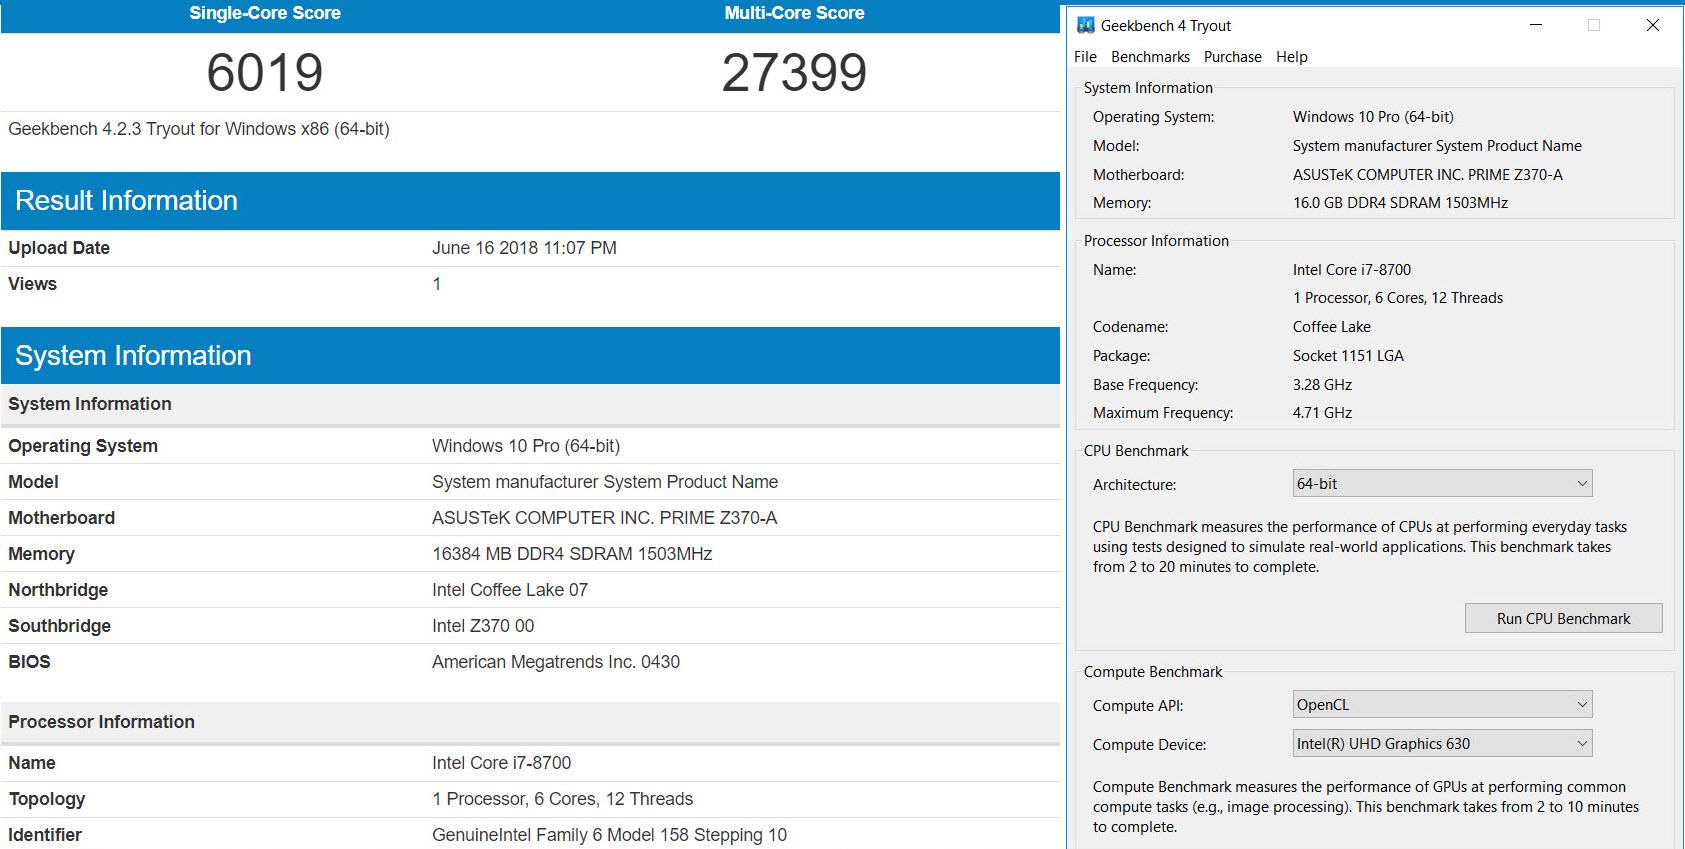This screenshot has height=849, width=1685.
Task: Click the Geekbench 4 Tryout window title
Action: [x=1166, y=26]
